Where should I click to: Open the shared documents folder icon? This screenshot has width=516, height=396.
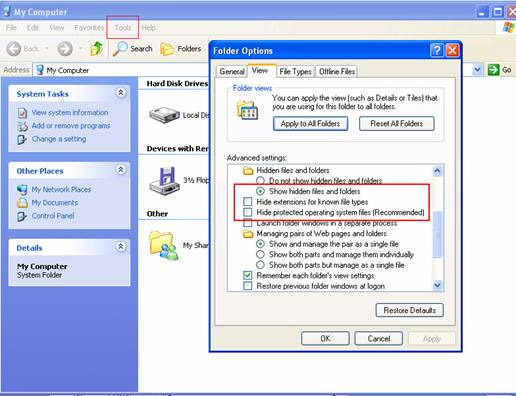(163, 245)
